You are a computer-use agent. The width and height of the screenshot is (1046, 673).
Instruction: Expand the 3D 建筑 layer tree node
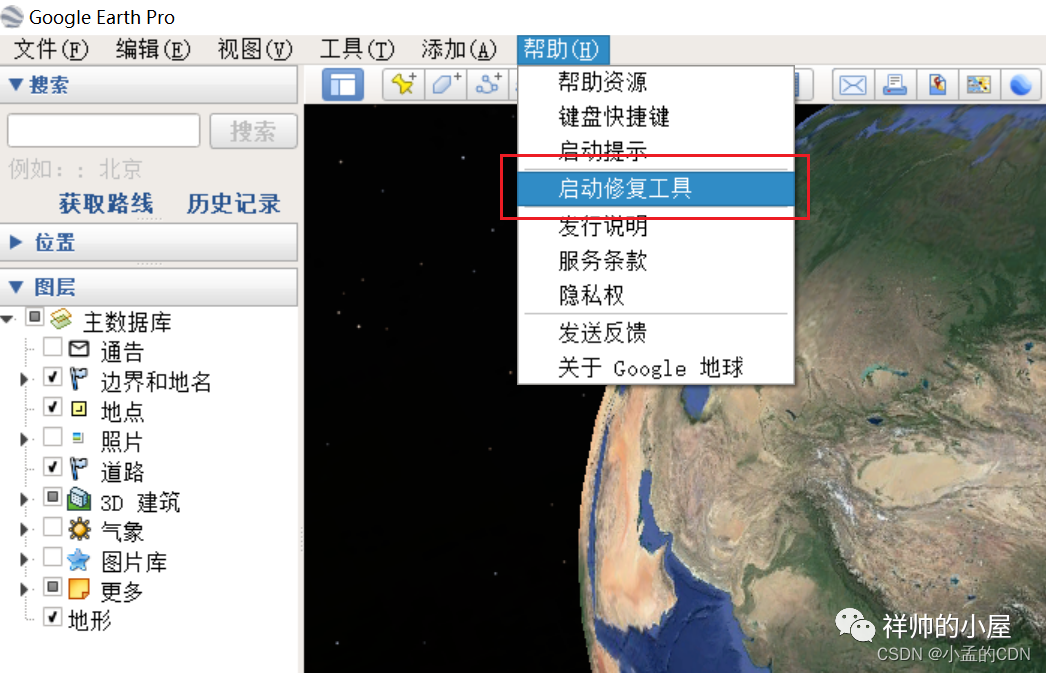pyautogui.click(x=25, y=500)
